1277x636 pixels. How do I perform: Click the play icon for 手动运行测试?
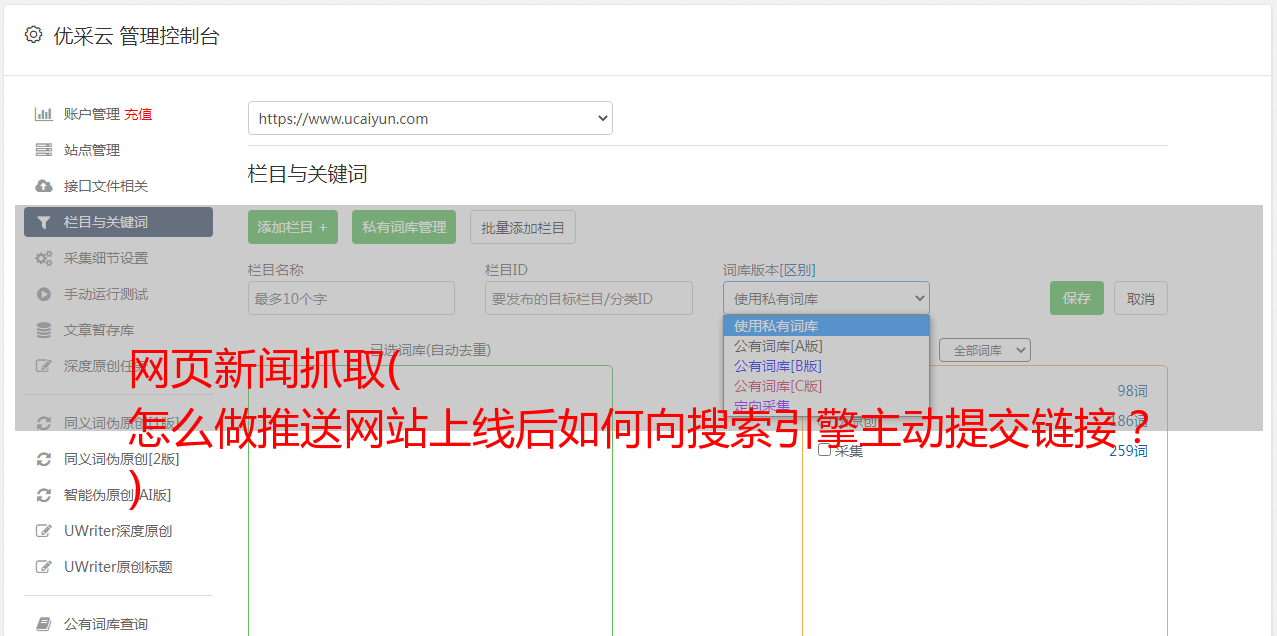point(44,294)
